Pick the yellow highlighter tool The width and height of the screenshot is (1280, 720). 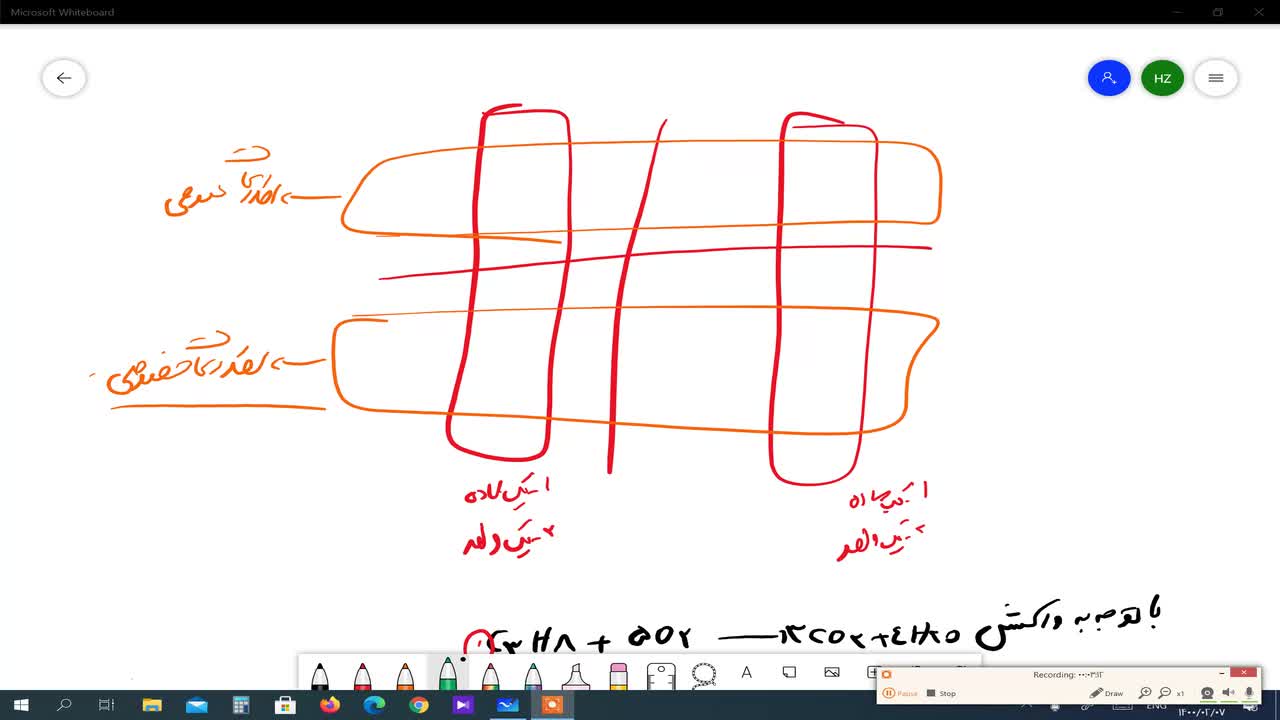click(x=575, y=676)
